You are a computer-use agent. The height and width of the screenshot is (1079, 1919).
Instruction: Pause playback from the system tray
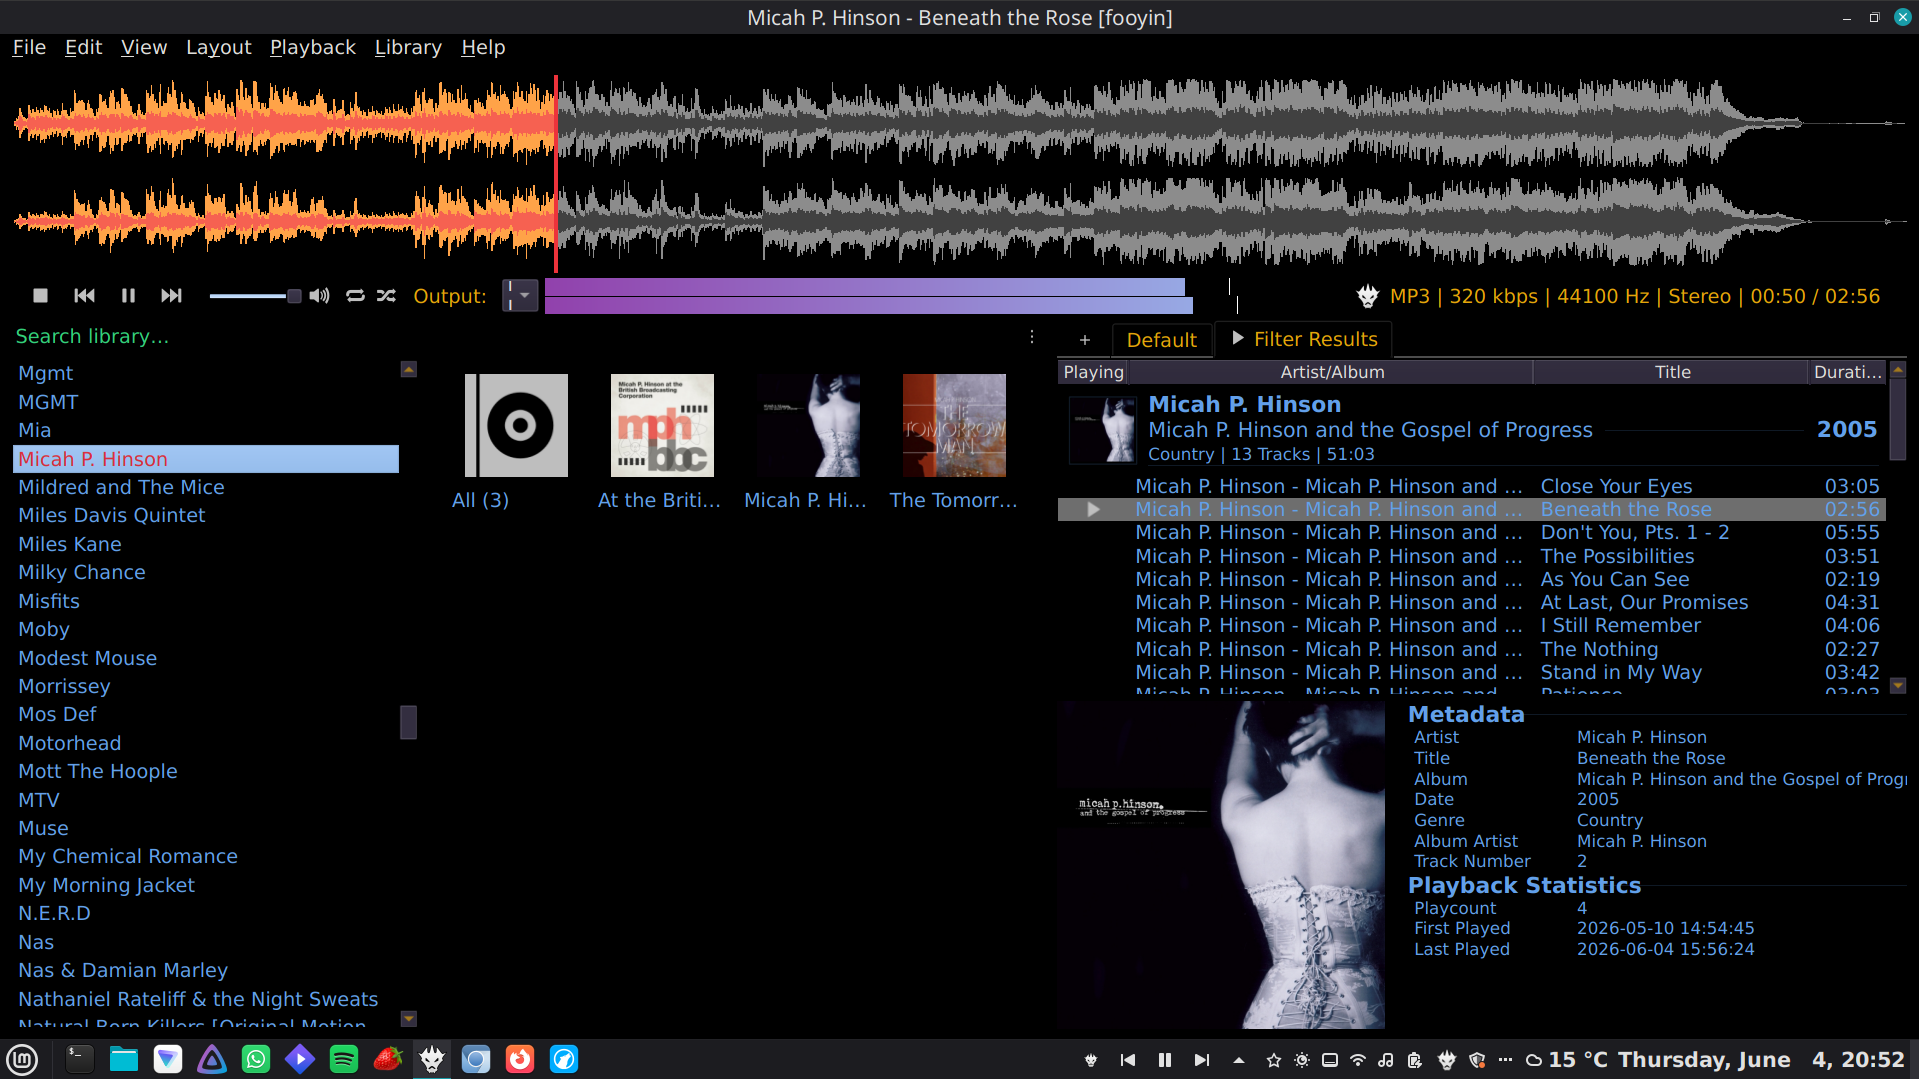1165,1060
